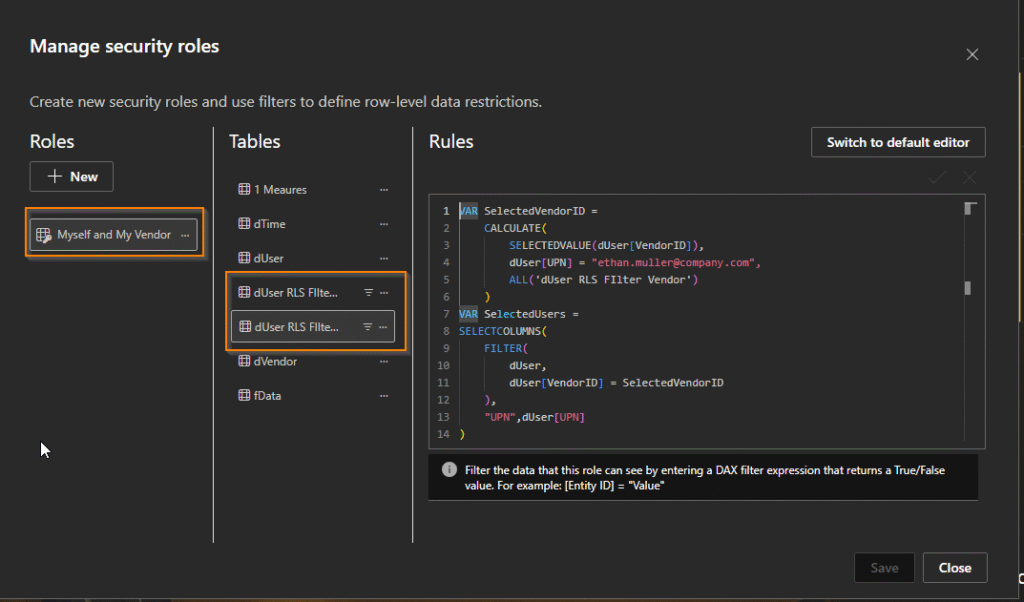Open more options for dTime table
Viewport: 1024px width, 602px height.
(383, 224)
